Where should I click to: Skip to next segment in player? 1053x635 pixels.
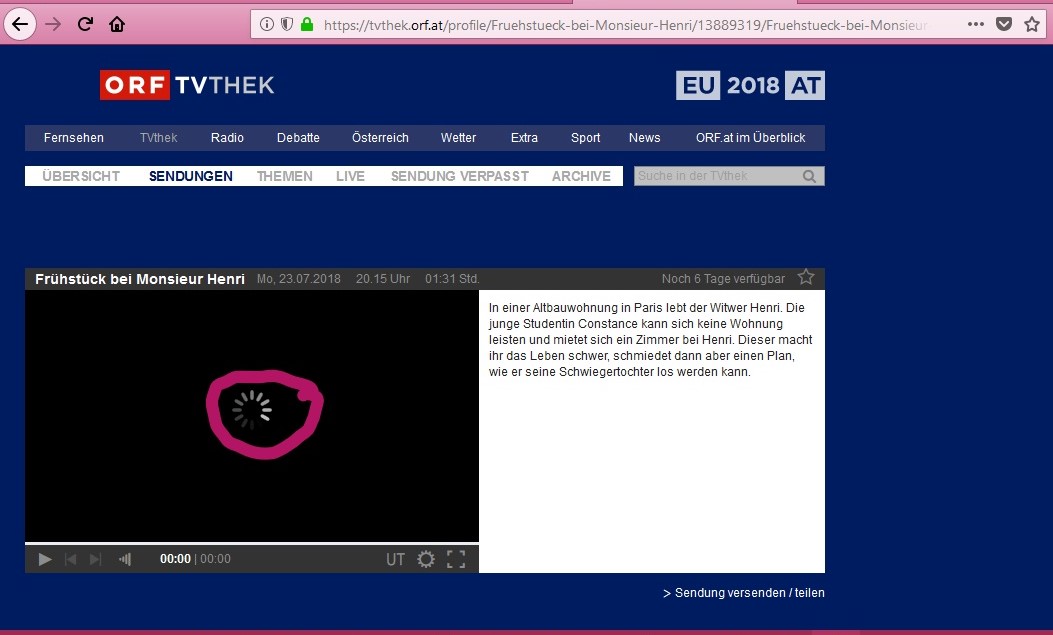click(x=96, y=559)
